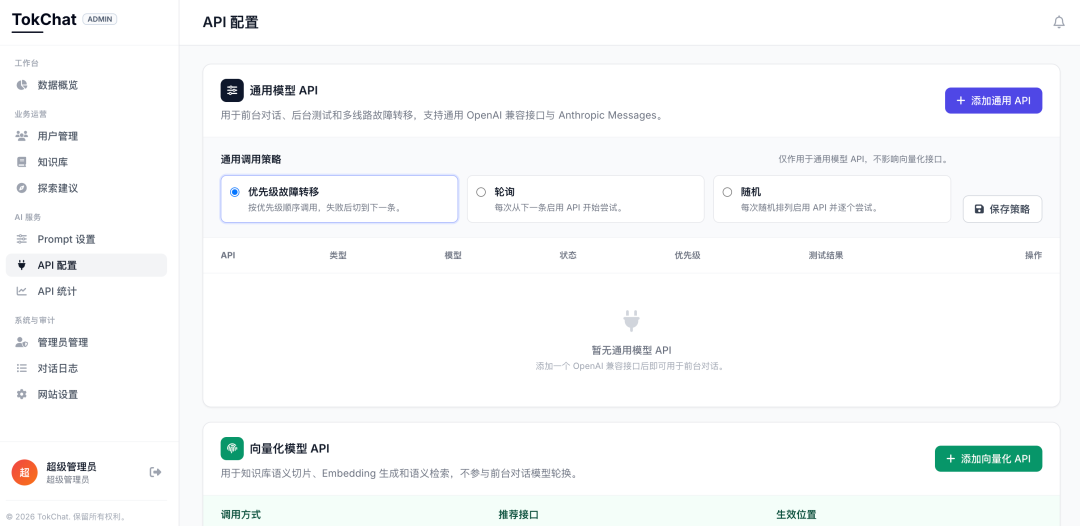Click the 对话日志 list icon
This screenshot has height=526, width=1080.
22,368
